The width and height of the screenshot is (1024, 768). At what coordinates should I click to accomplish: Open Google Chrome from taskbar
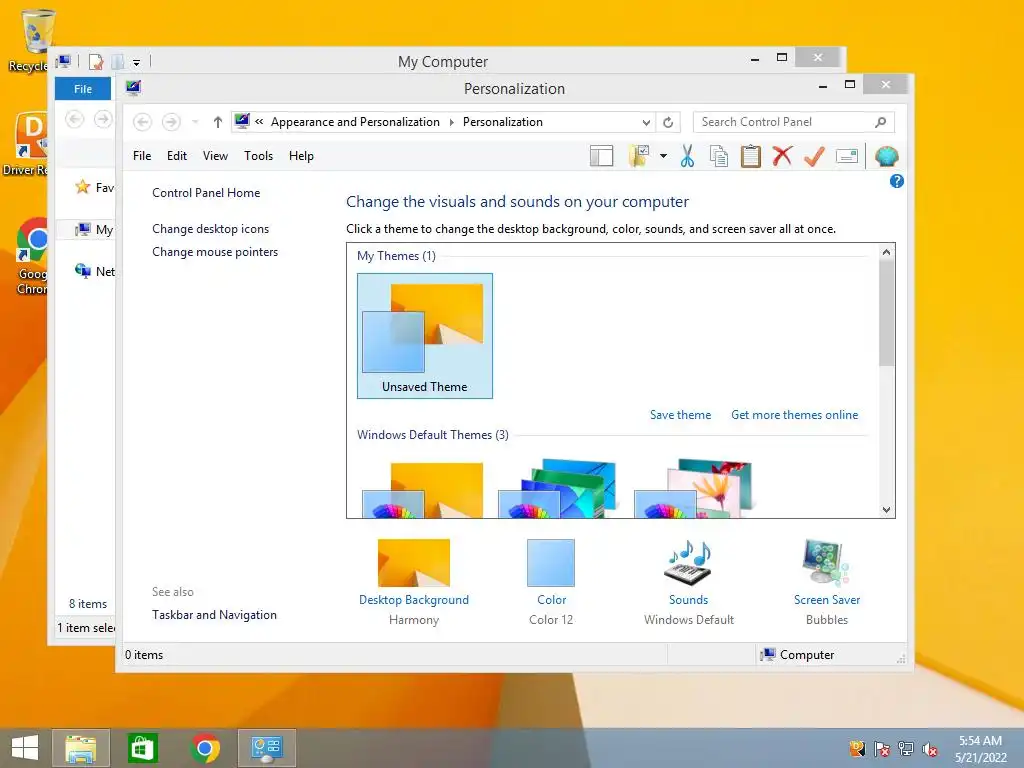pos(205,748)
